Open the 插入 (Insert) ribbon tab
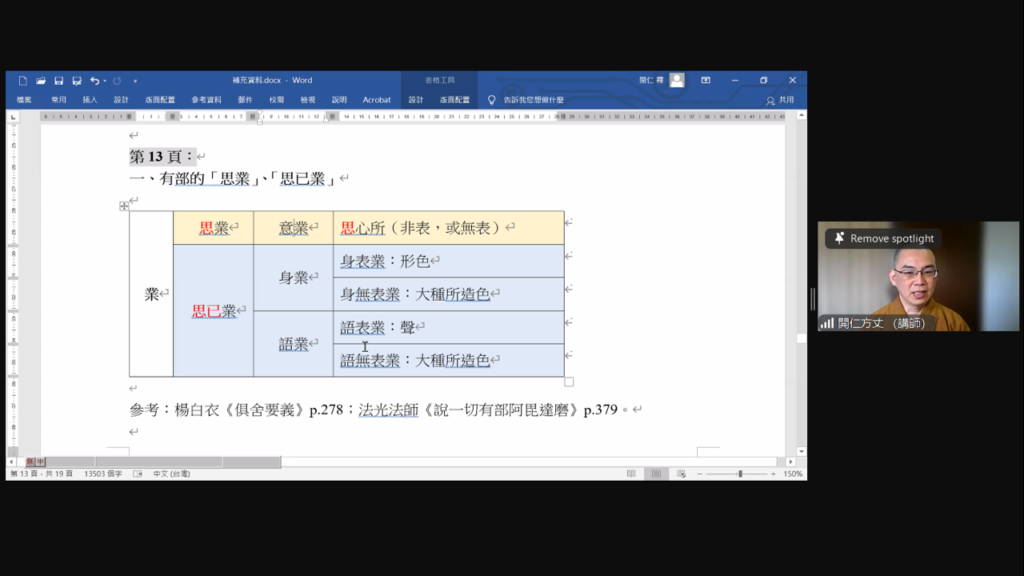The width and height of the screenshot is (1024, 576). (90, 100)
